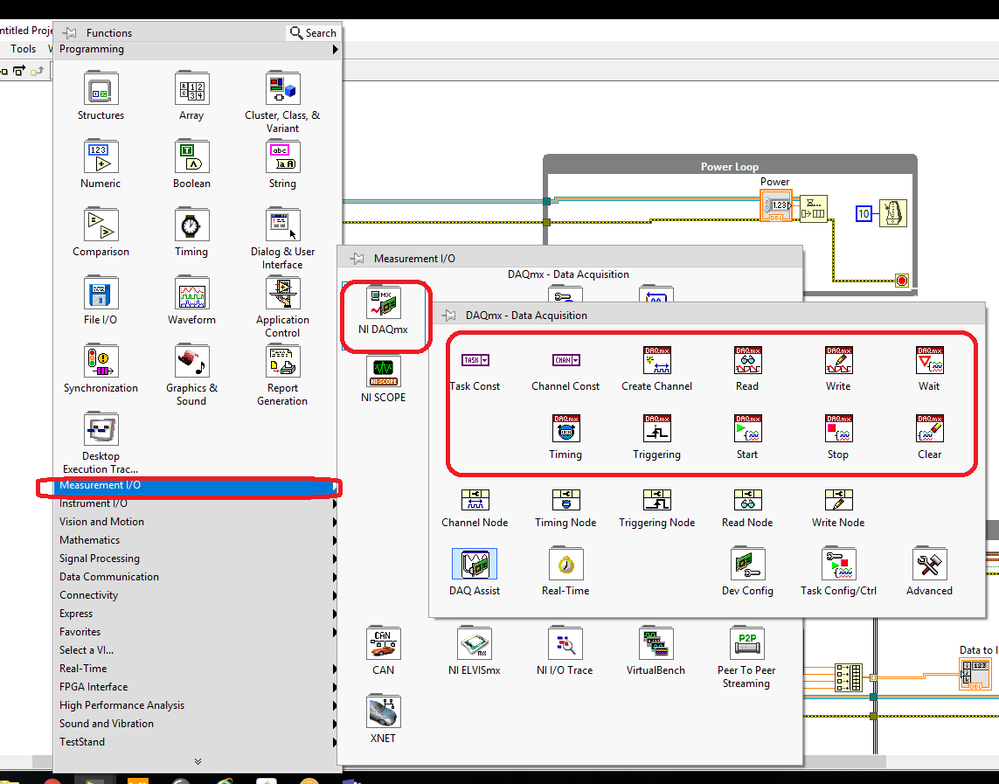Pin the Functions palette
This screenshot has width=999, height=784.
(x=69, y=32)
